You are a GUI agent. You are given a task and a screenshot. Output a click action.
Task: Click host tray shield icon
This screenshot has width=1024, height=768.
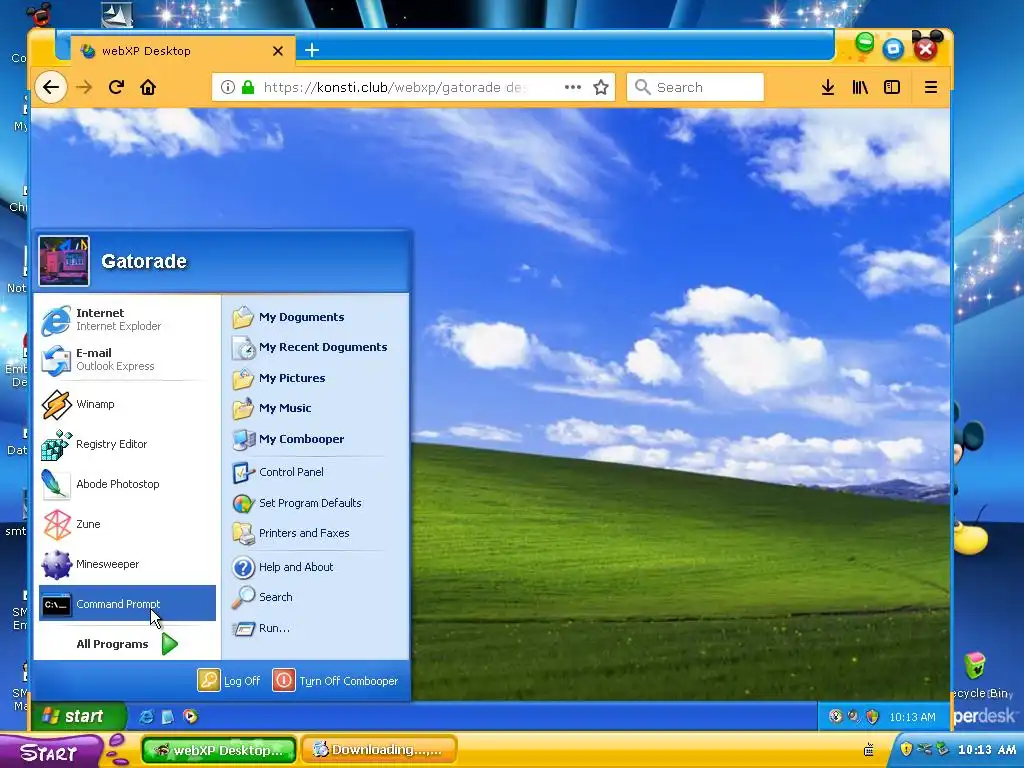click(906, 749)
